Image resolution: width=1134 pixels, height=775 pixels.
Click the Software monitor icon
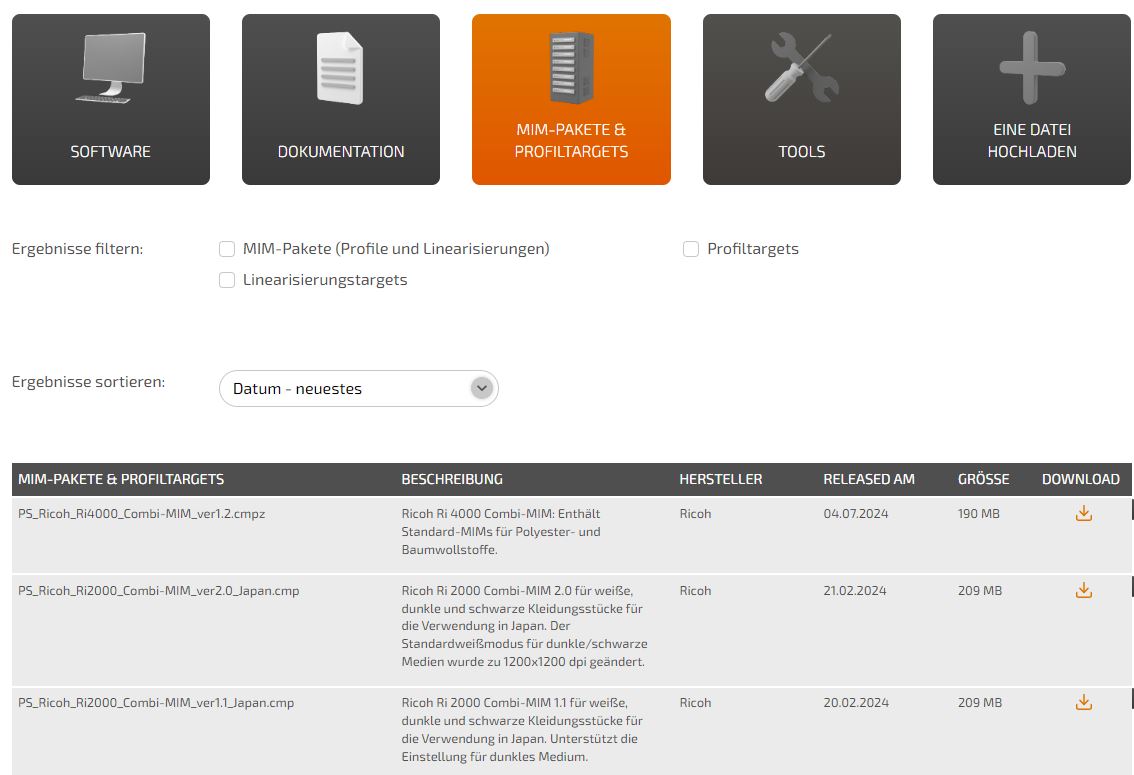pos(110,68)
